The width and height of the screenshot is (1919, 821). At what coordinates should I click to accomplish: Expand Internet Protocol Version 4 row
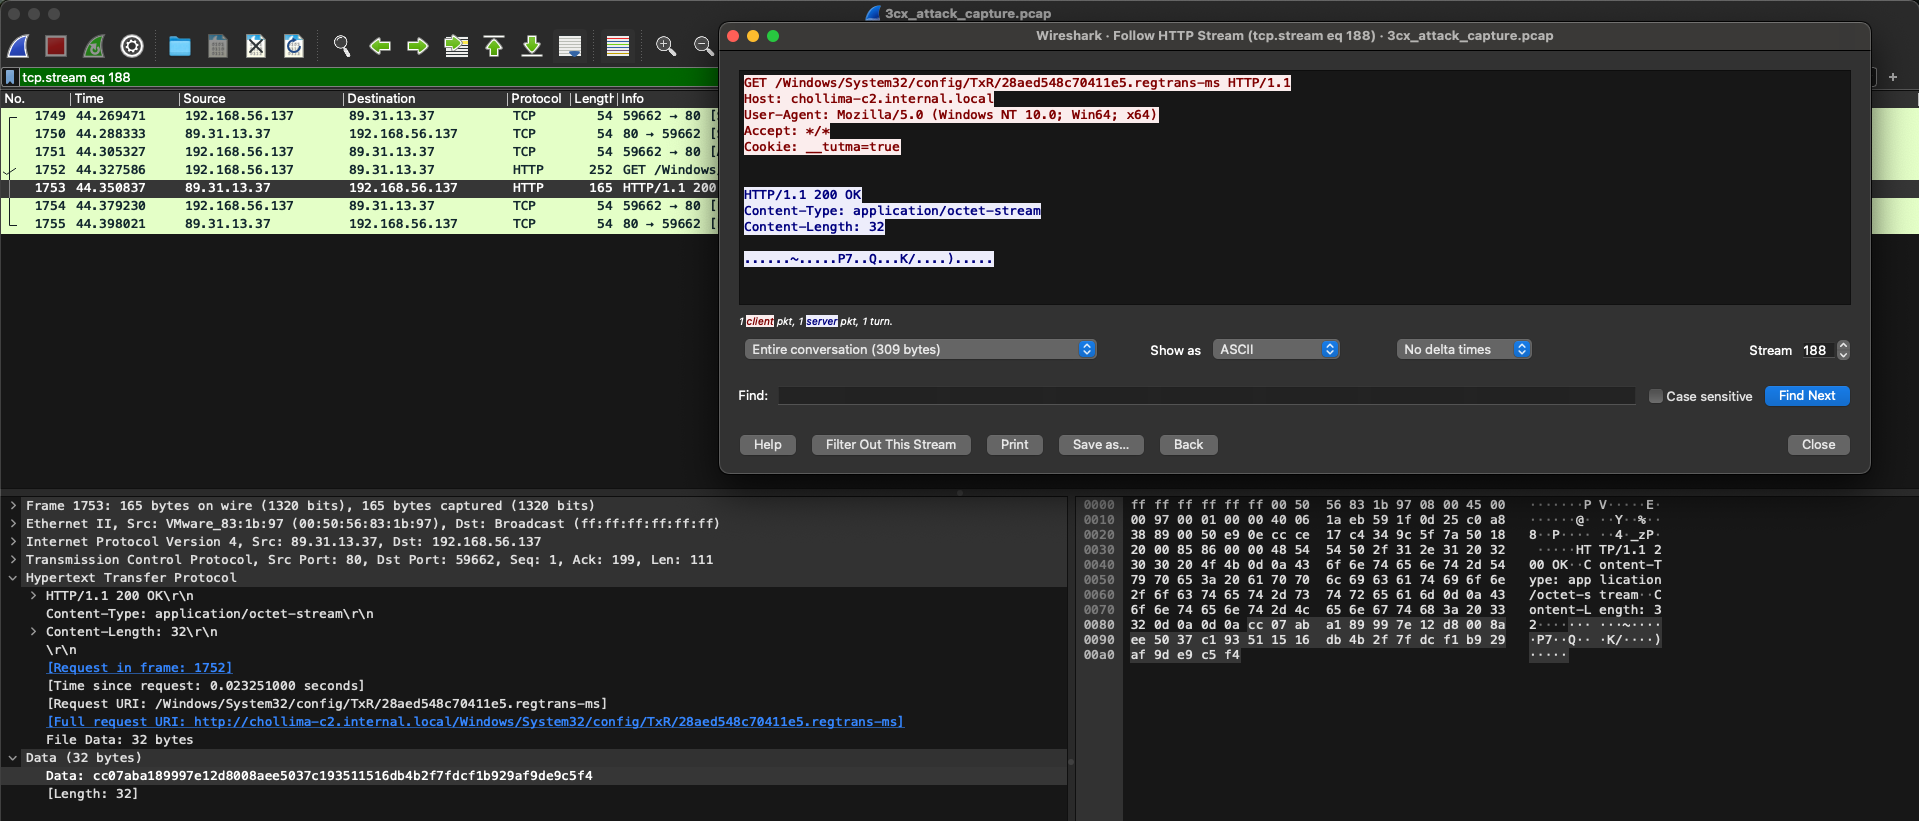pos(13,542)
